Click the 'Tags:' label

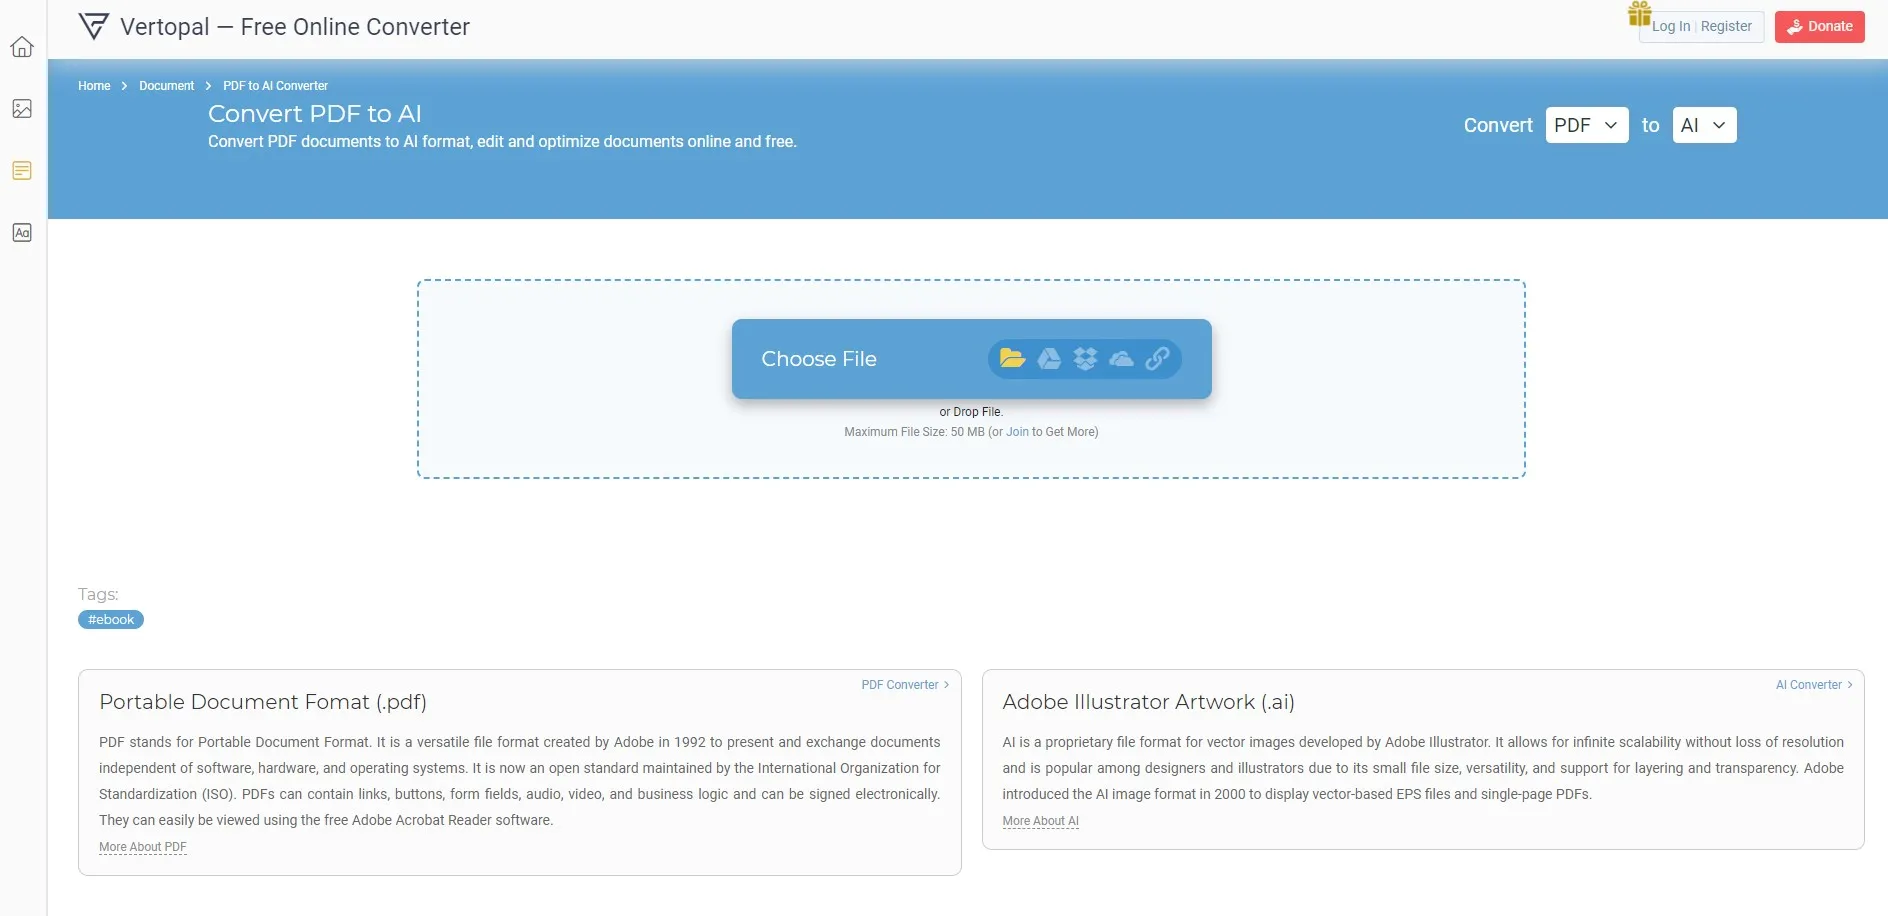98,594
